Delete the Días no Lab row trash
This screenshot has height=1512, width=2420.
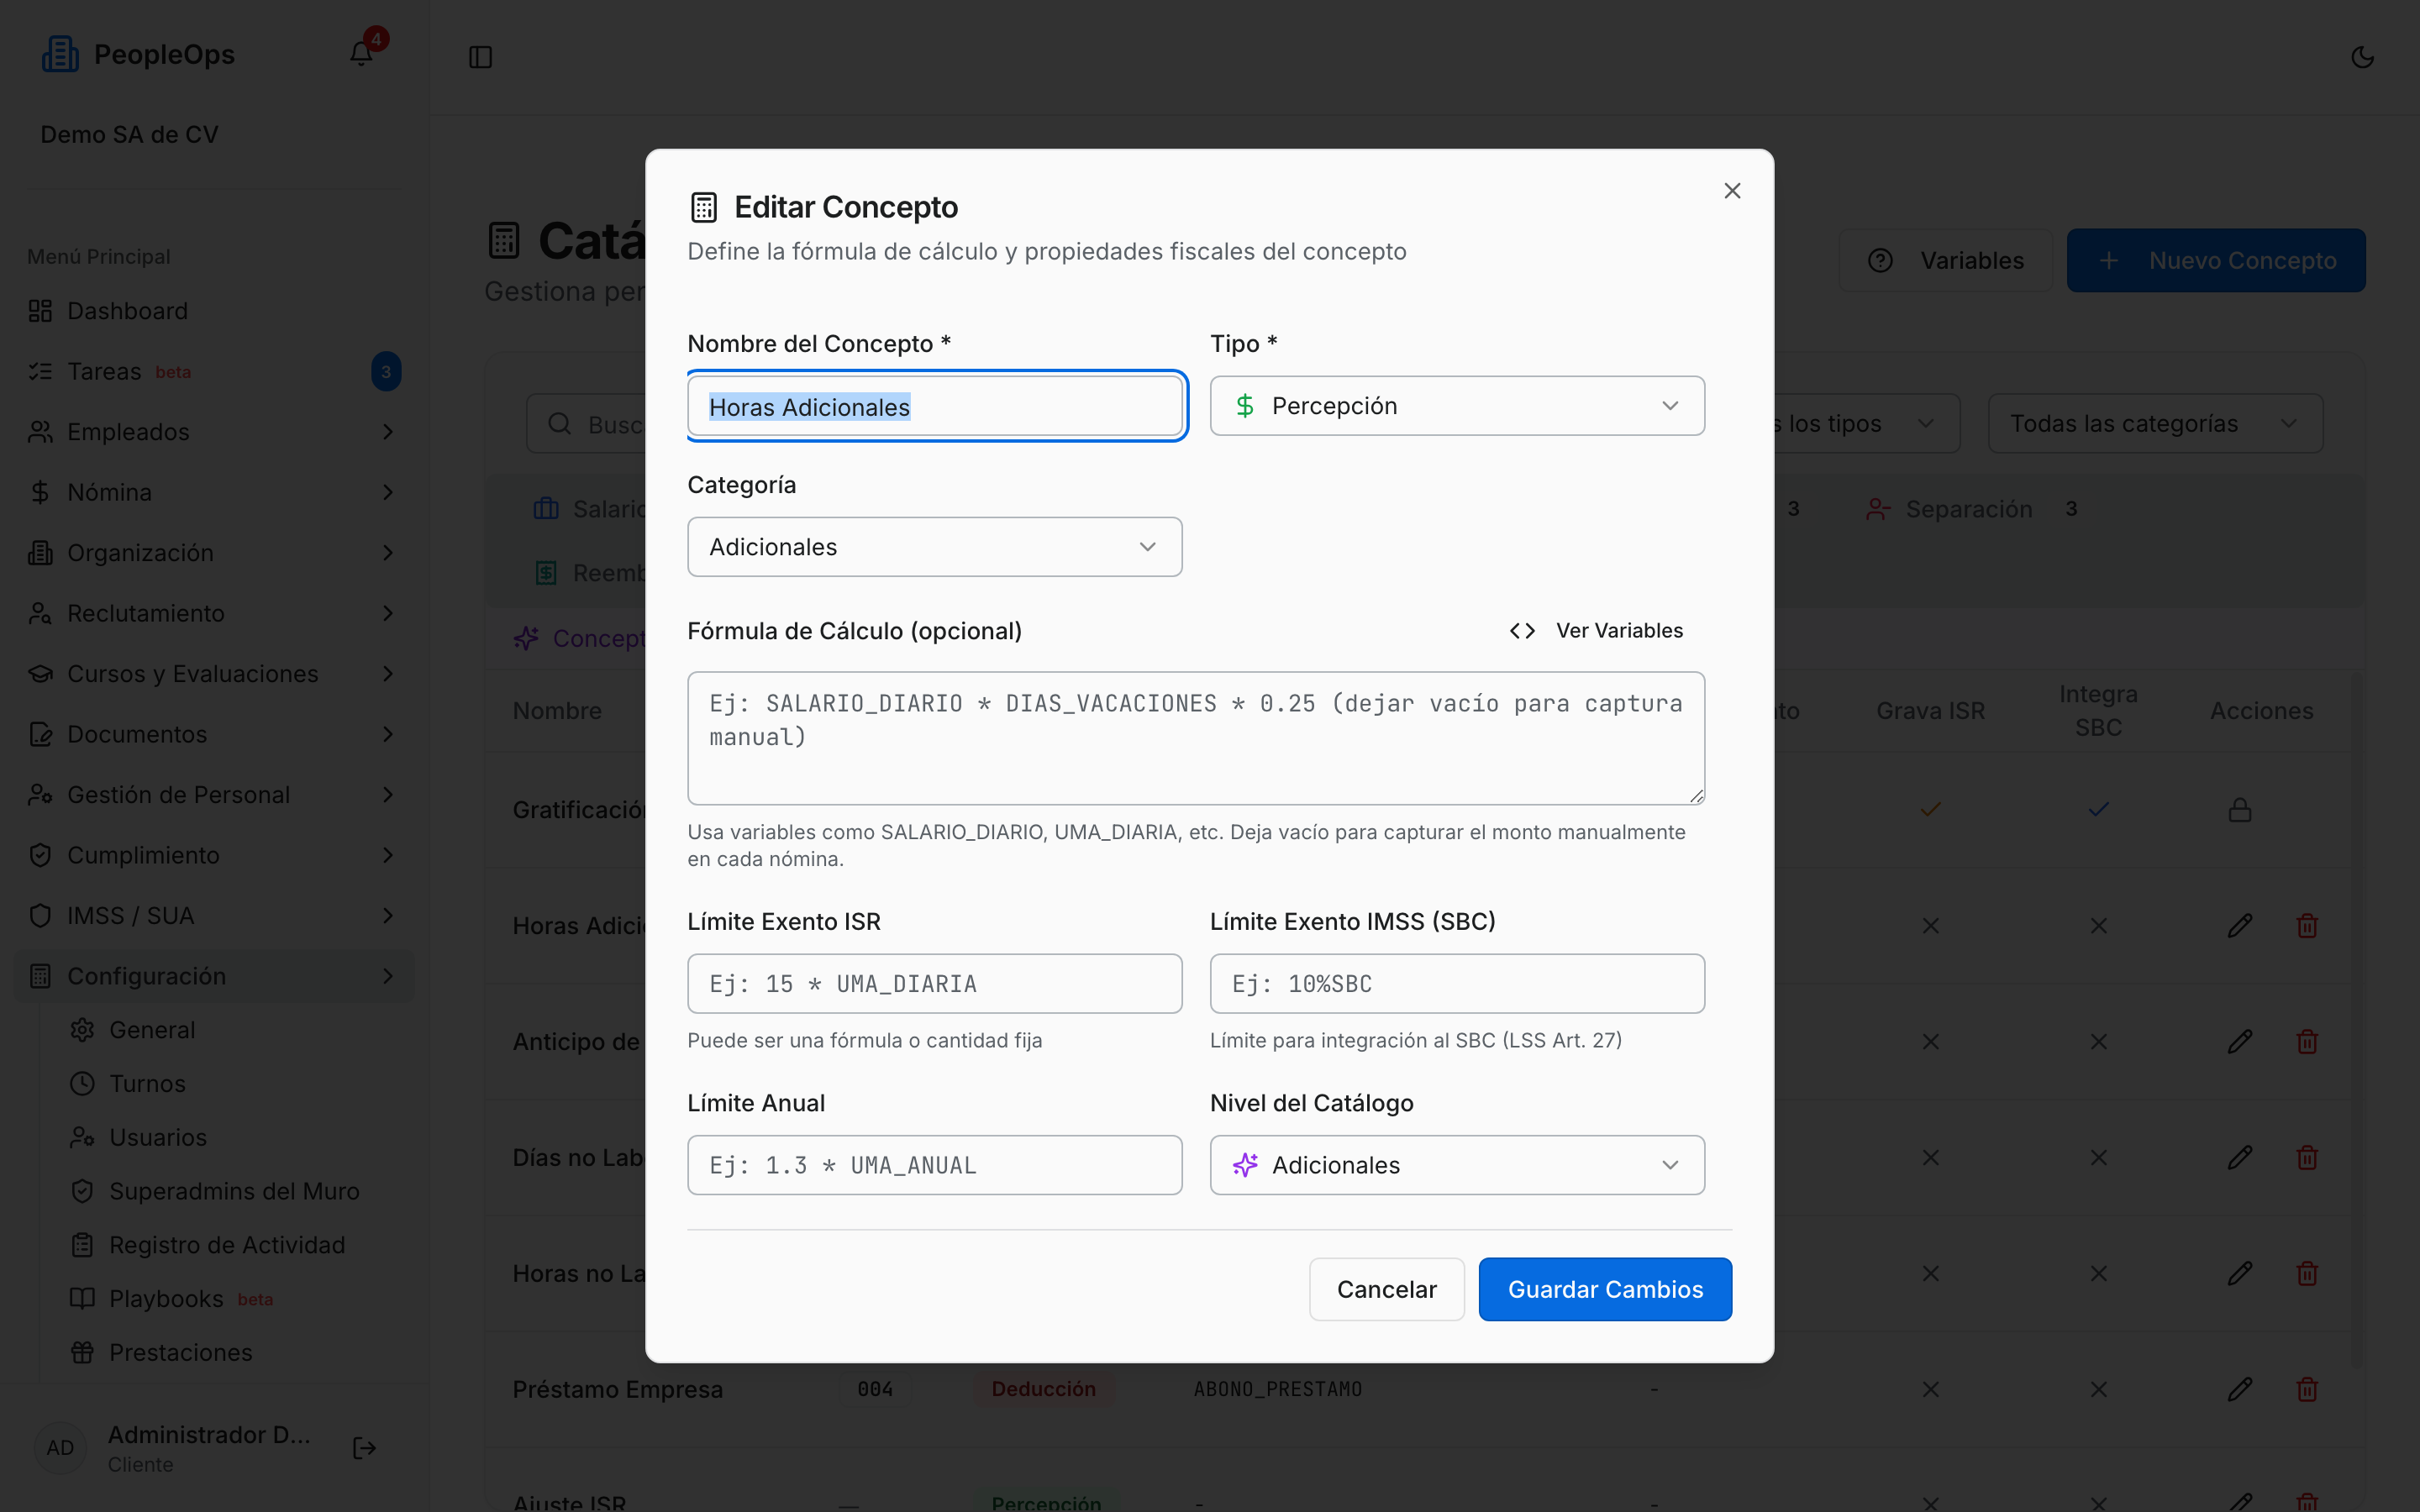click(x=2307, y=1158)
